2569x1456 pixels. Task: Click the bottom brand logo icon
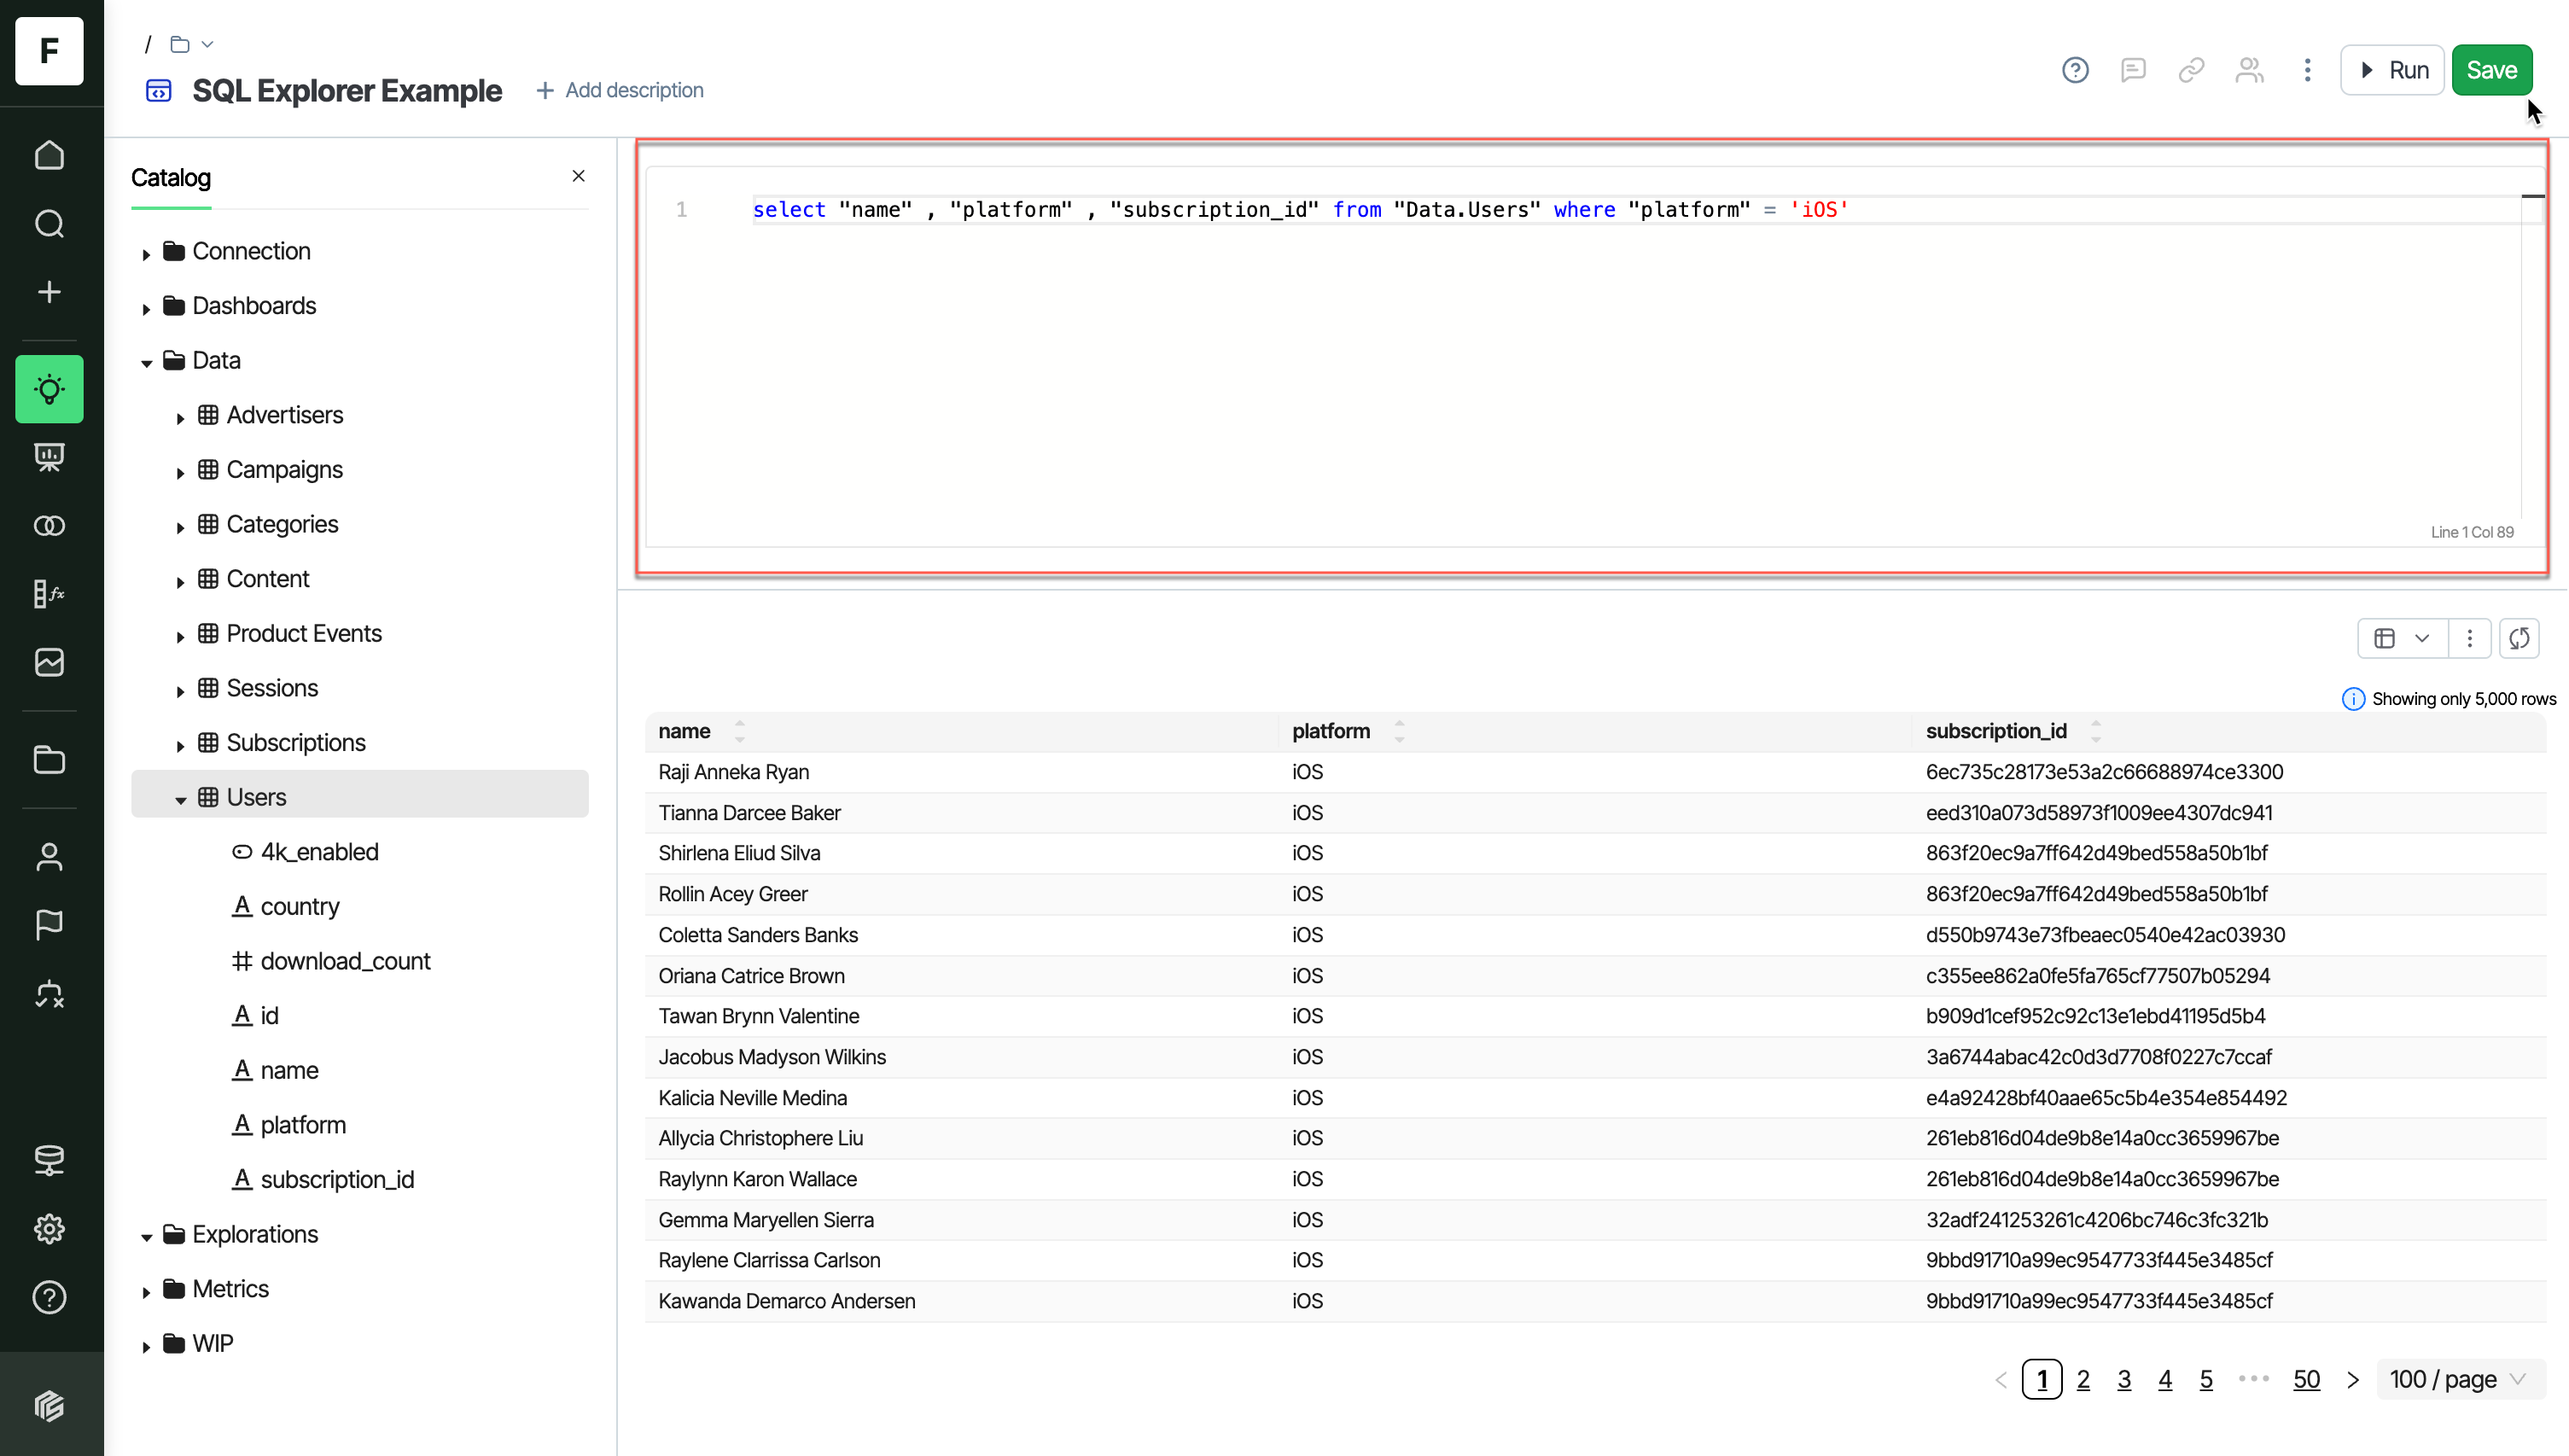pos(49,1405)
